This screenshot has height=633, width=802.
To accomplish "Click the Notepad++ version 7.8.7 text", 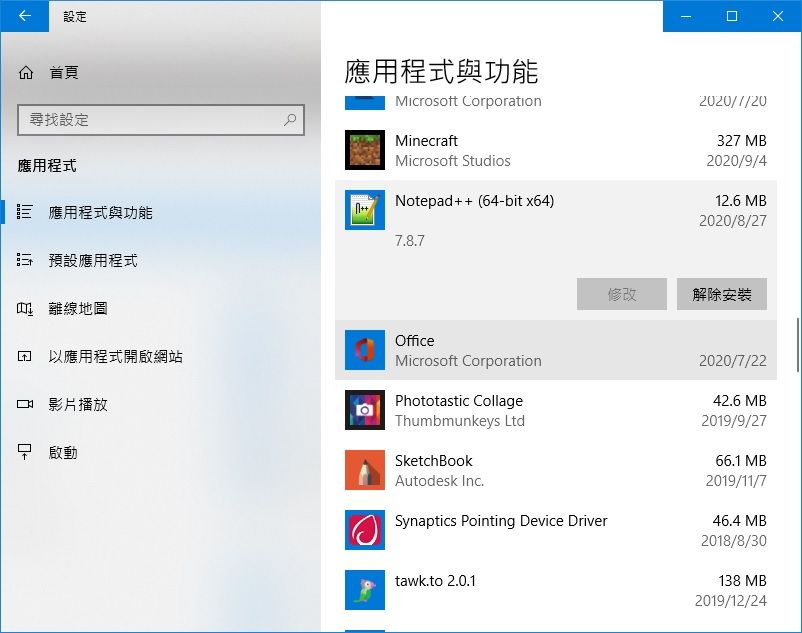I will click(x=410, y=240).
